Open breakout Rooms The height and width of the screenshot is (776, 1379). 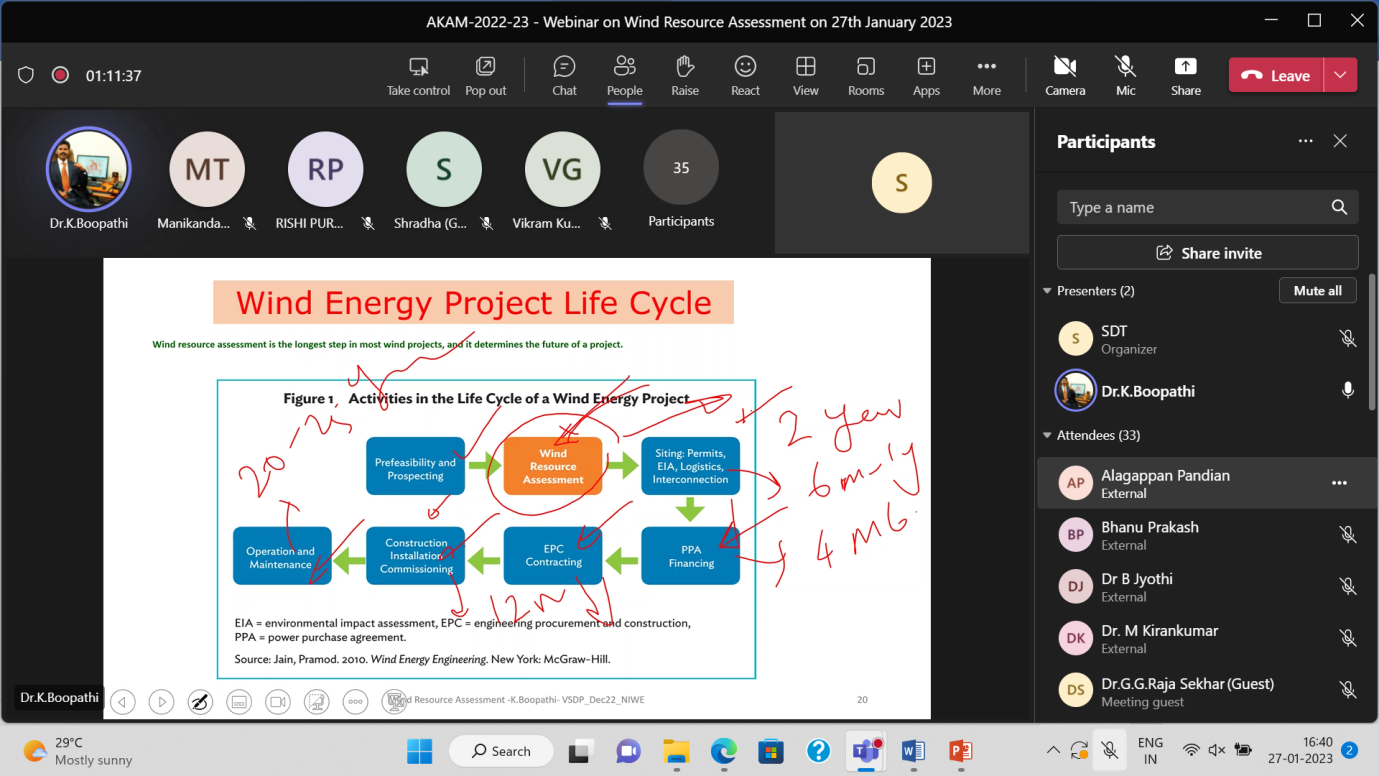pos(866,76)
